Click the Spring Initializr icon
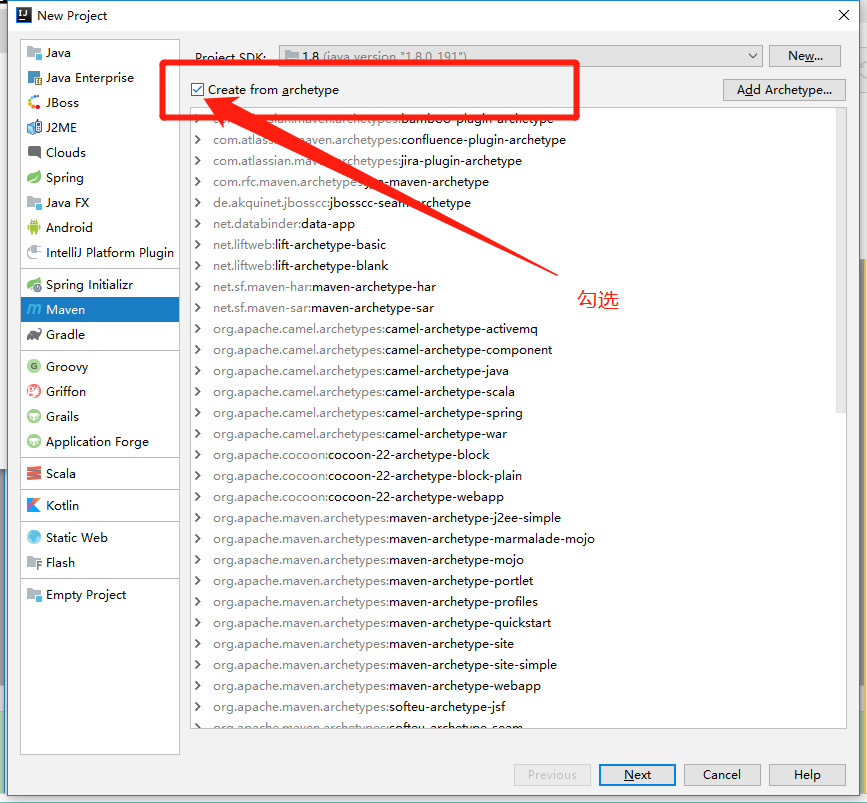Viewport: 867px width, 803px height. [x=34, y=285]
